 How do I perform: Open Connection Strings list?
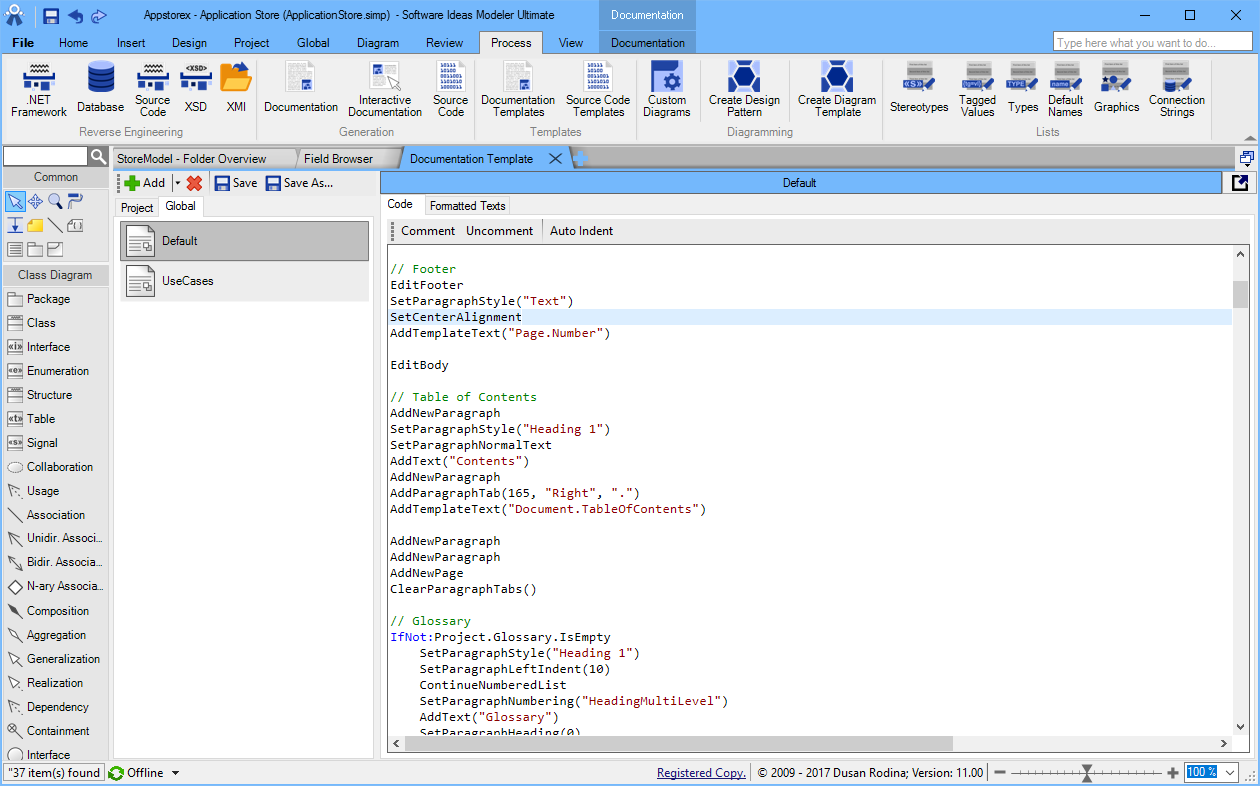1176,89
